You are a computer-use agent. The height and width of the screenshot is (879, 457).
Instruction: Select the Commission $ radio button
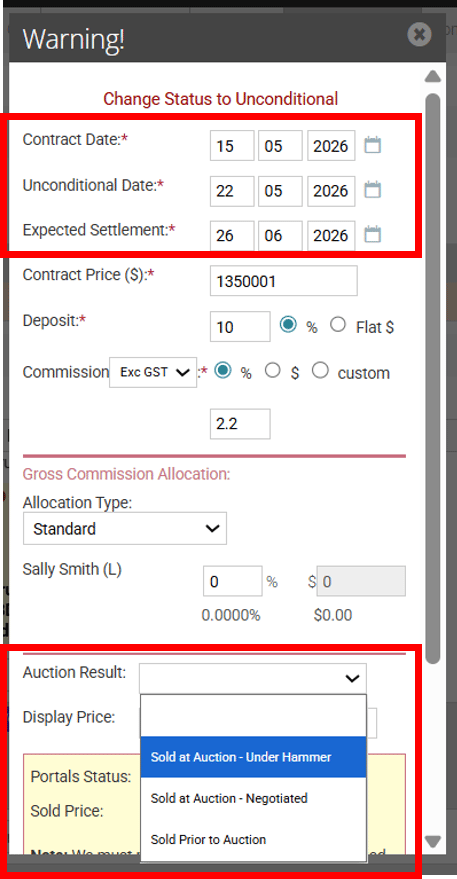click(273, 371)
